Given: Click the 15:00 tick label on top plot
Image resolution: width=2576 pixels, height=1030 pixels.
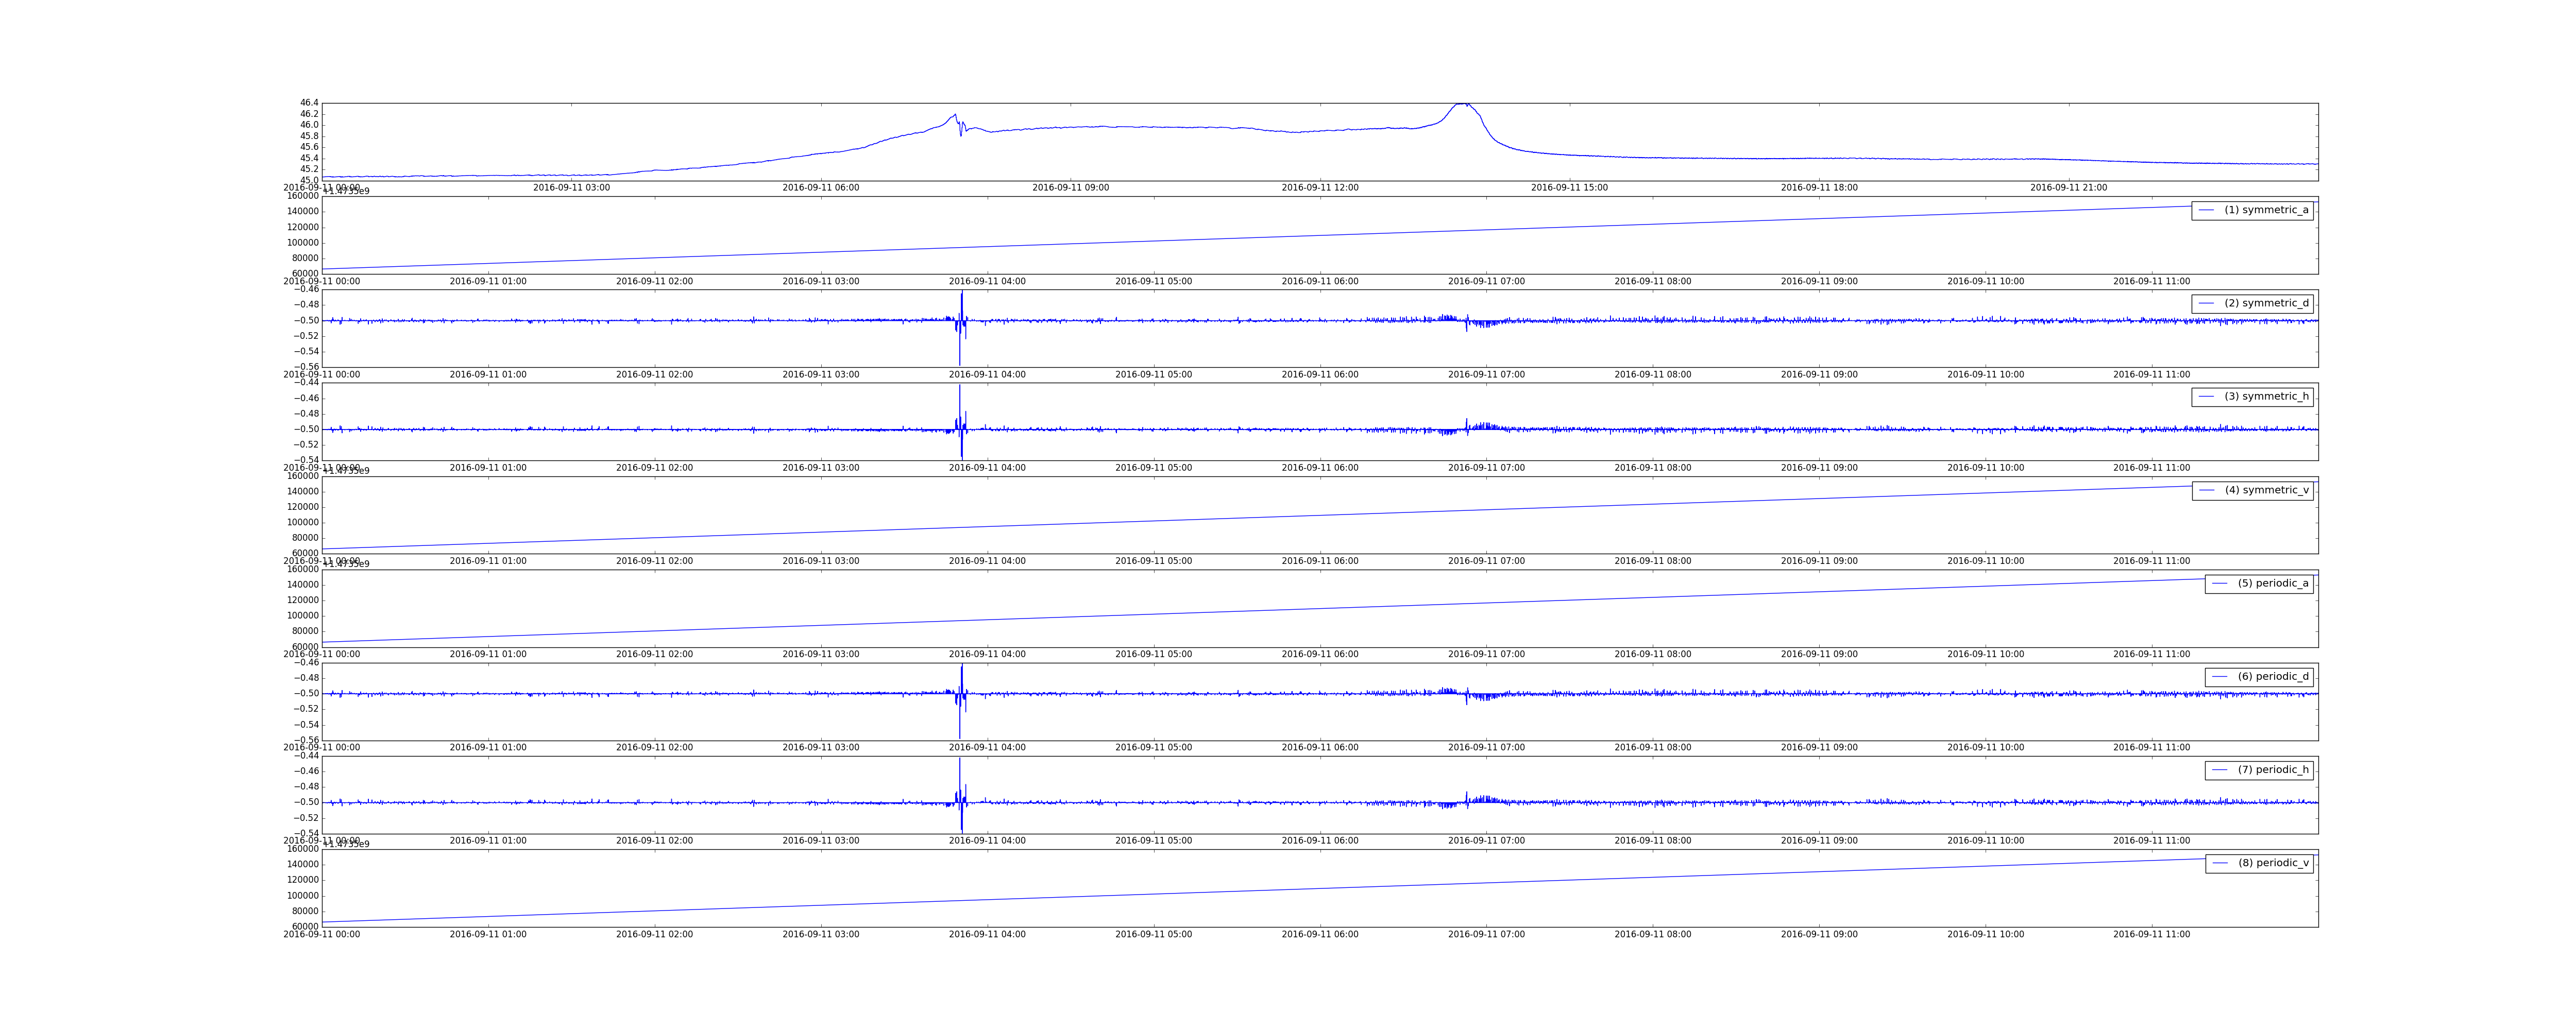Looking at the screenshot, I should point(1569,188).
